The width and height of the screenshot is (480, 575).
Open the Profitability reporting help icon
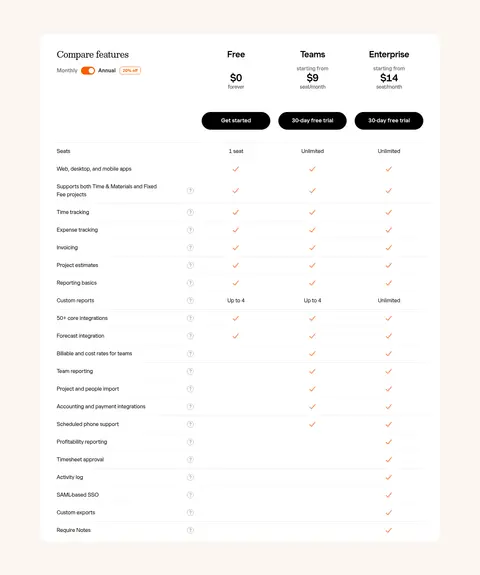click(x=190, y=442)
